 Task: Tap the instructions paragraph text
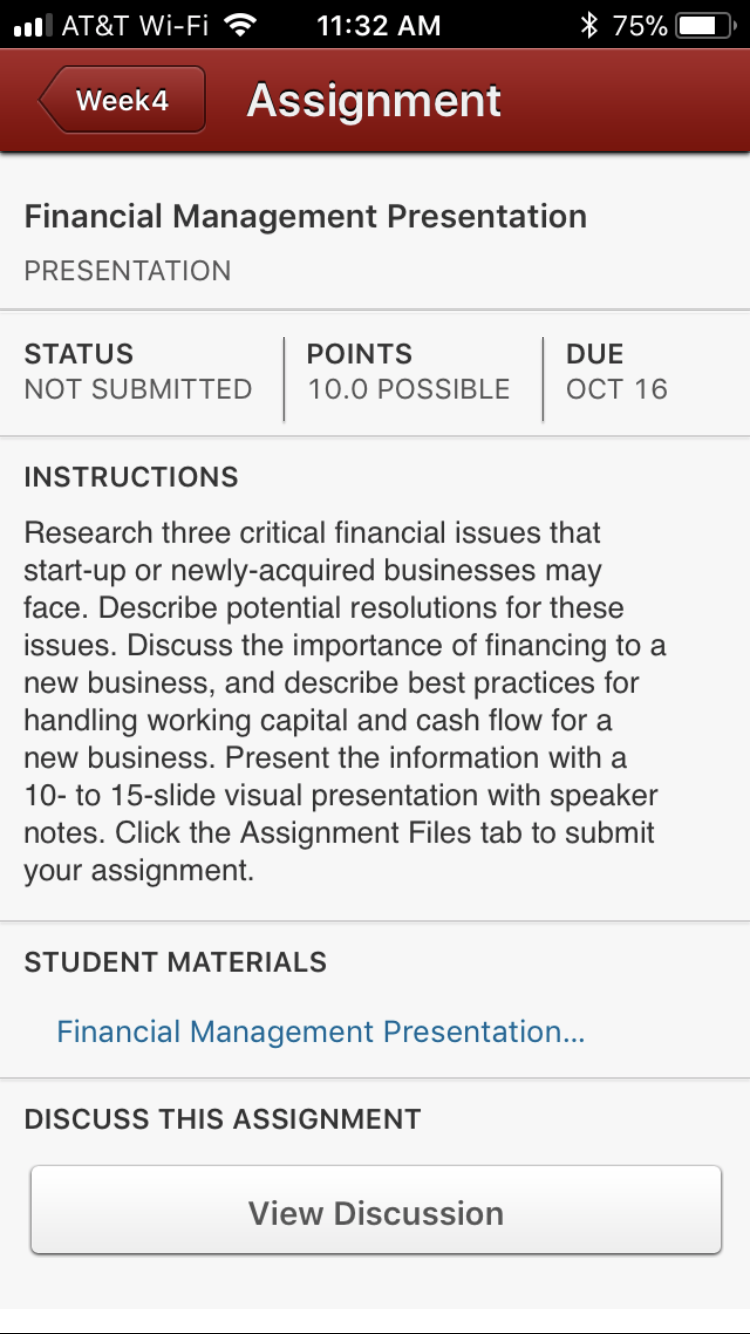pos(345,701)
